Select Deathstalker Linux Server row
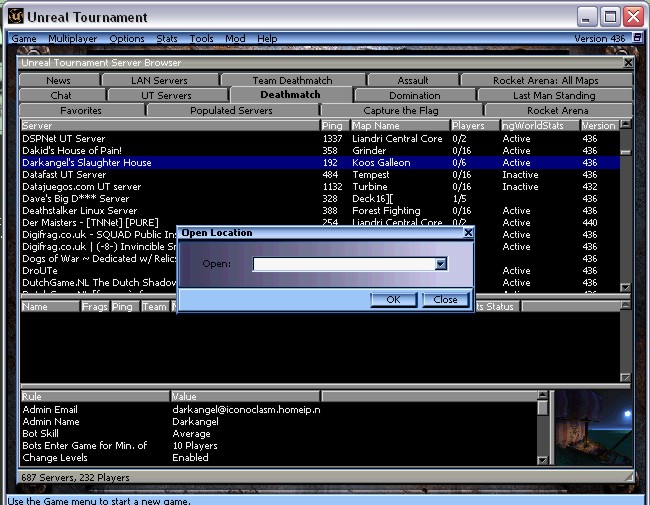This screenshot has width=650, height=505. click(x=320, y=211)
